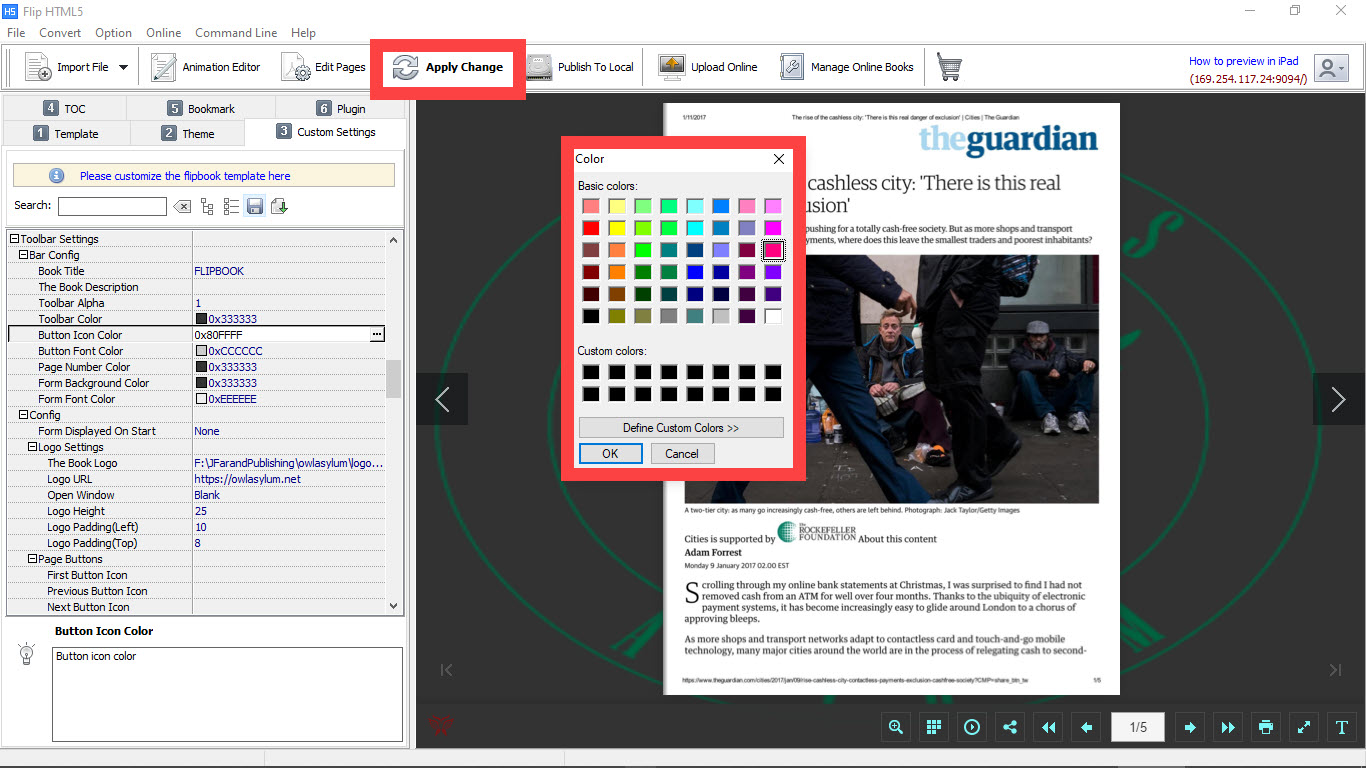Click the settings list scroll-up arrow
This screenshot has height=768, width=1366.
click(x=393, y=239)
